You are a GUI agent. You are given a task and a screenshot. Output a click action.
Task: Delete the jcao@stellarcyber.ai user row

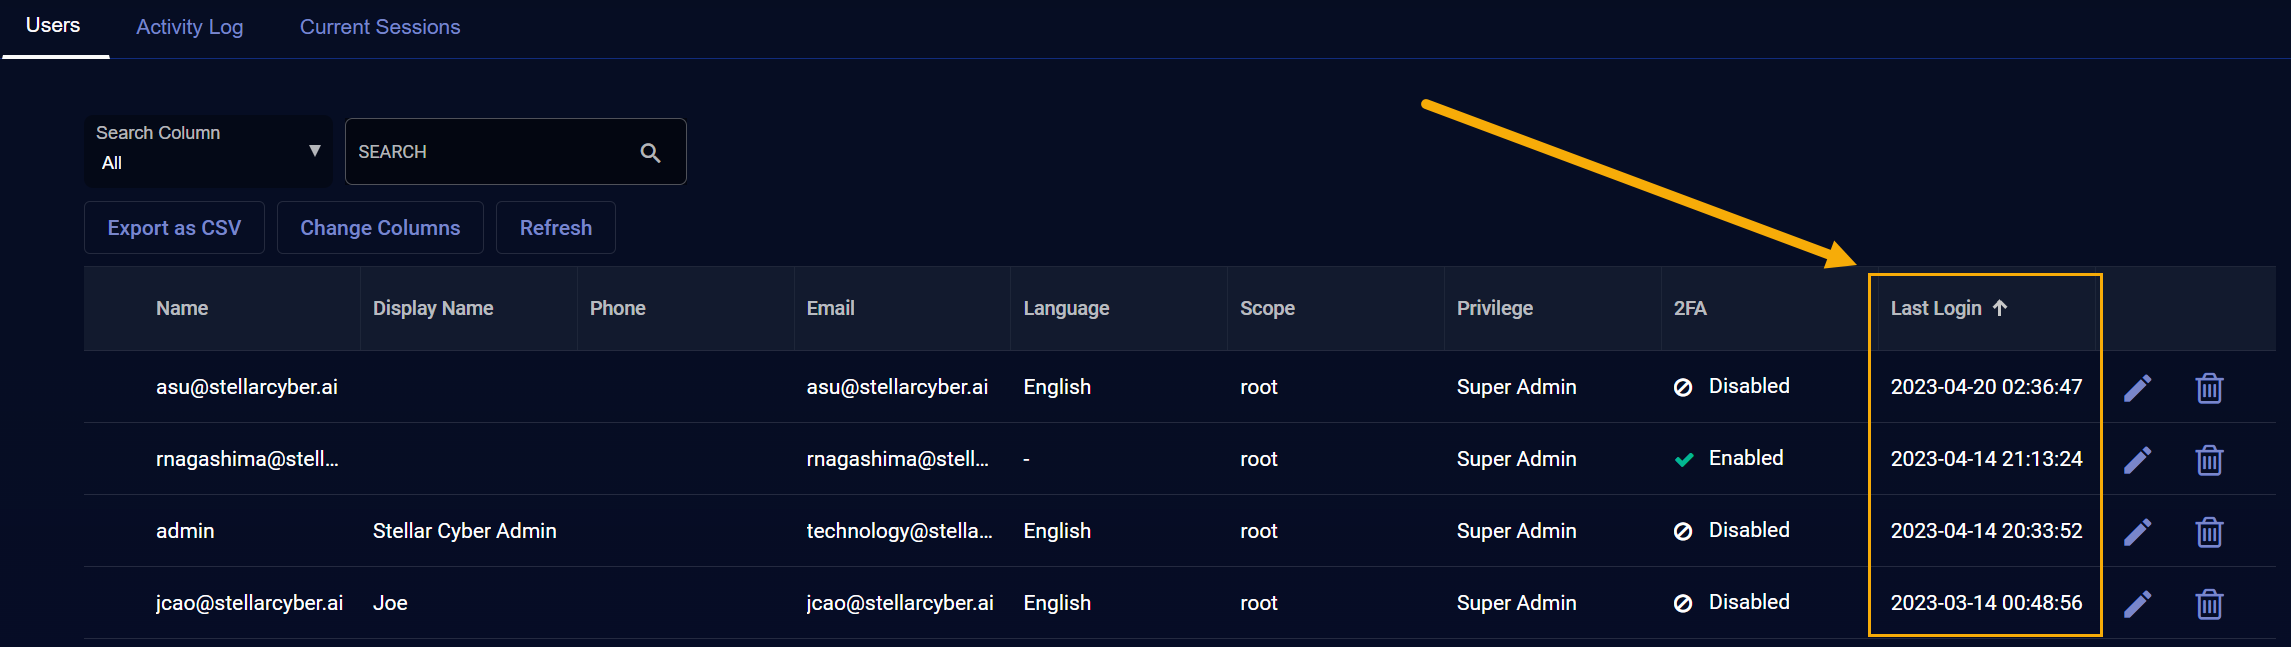tap(2209, 604)
